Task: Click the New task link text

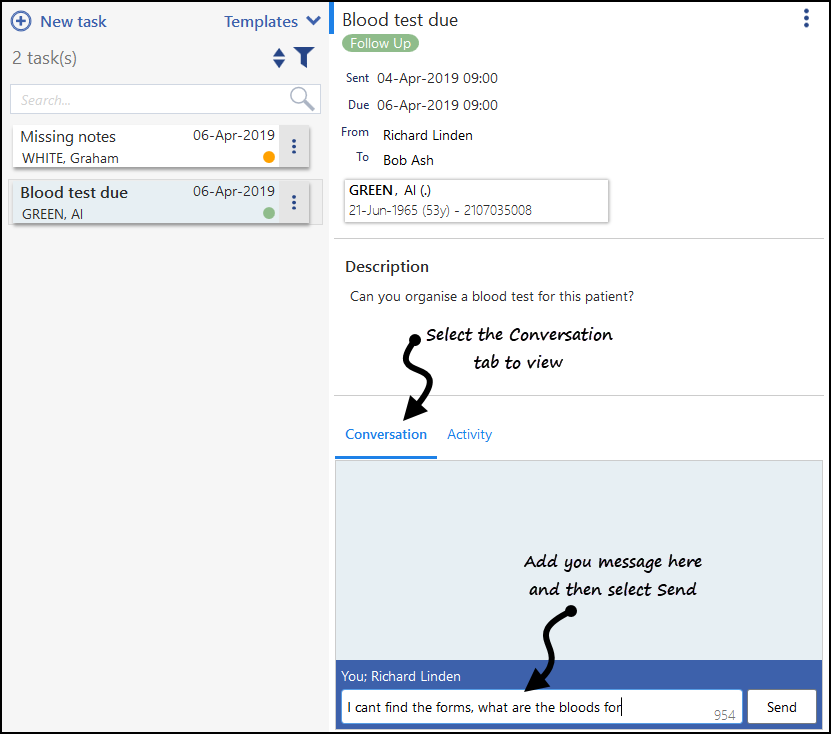Action: point(74,22)
